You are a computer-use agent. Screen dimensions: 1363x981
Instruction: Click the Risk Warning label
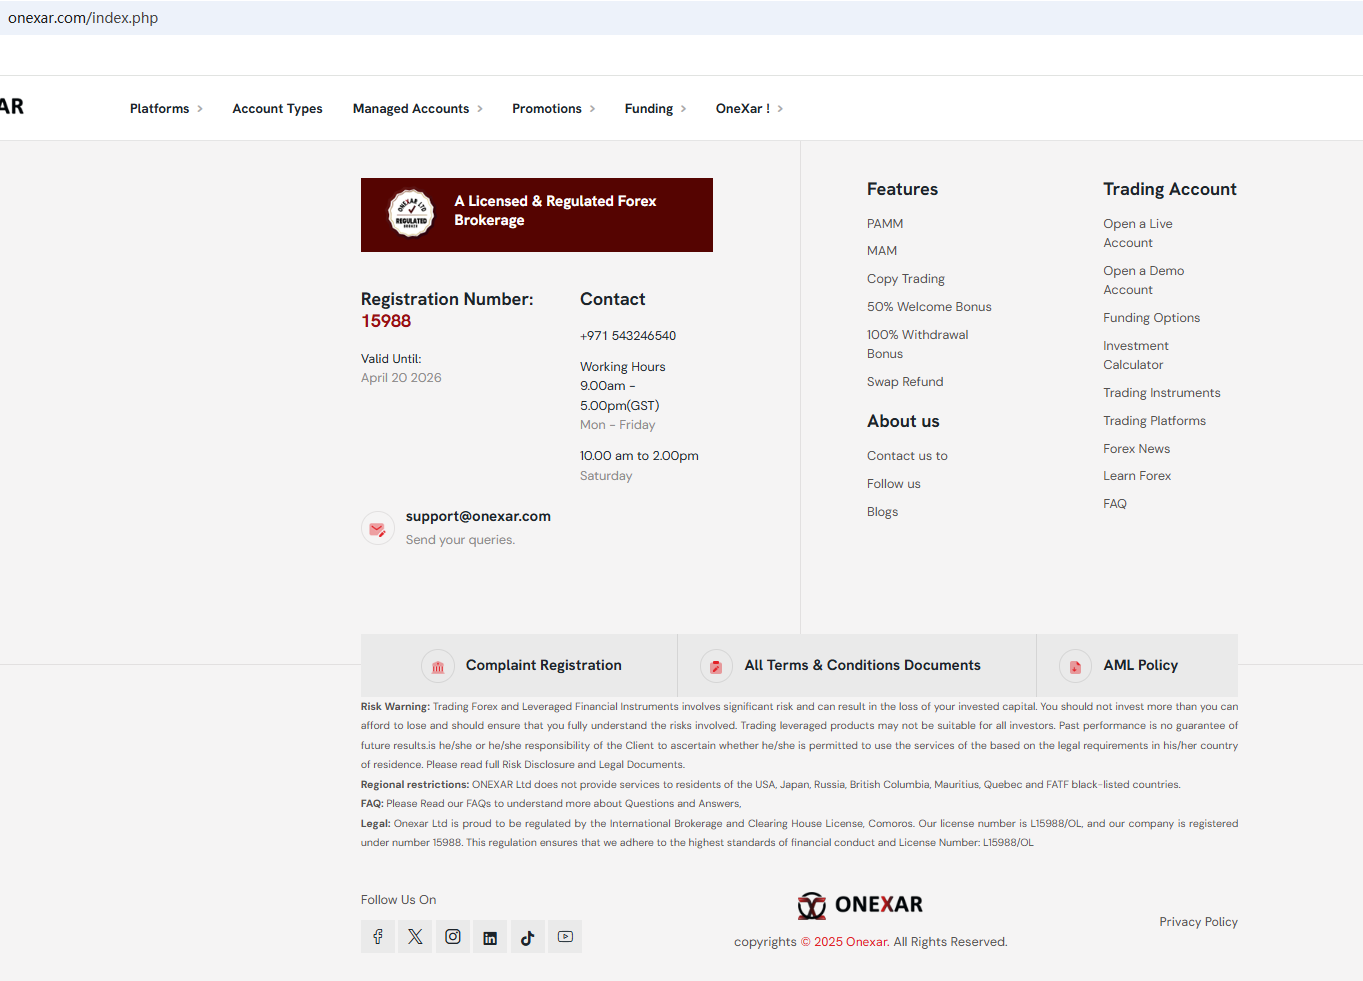click(395, 707)
